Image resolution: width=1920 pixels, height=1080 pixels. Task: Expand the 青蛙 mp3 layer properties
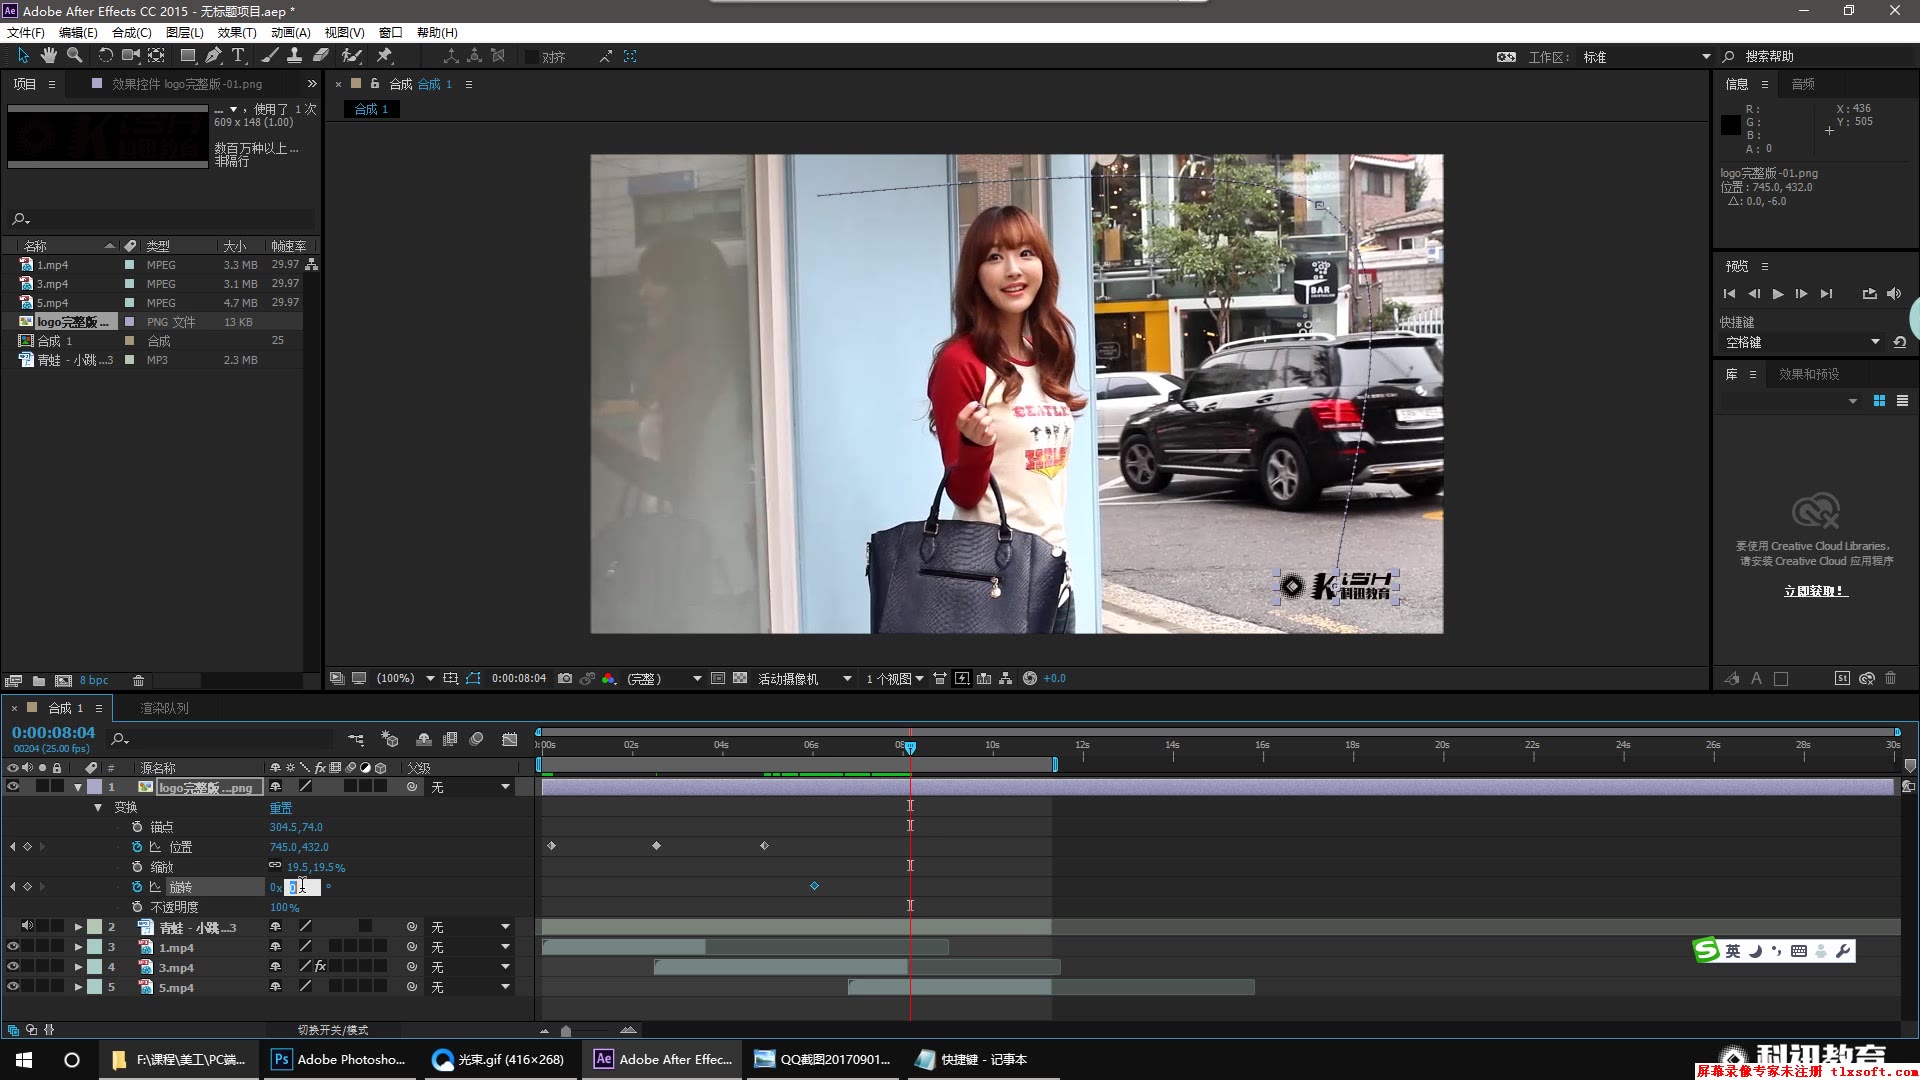coord(78,927)
